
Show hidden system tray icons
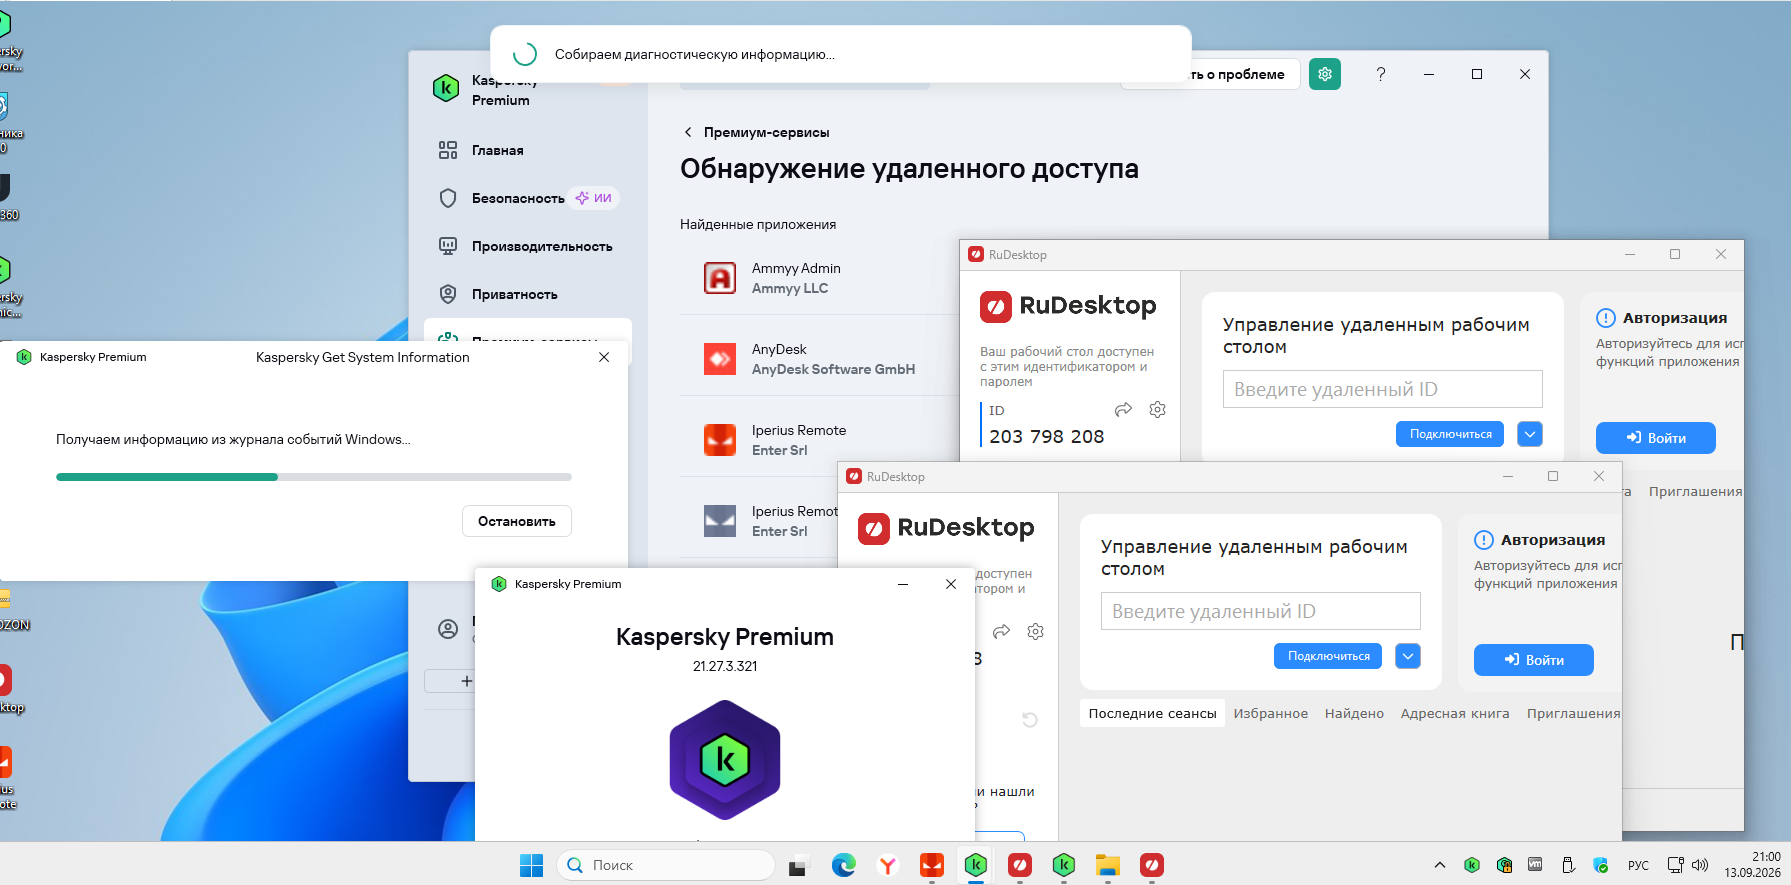[x=1440, y=865]
